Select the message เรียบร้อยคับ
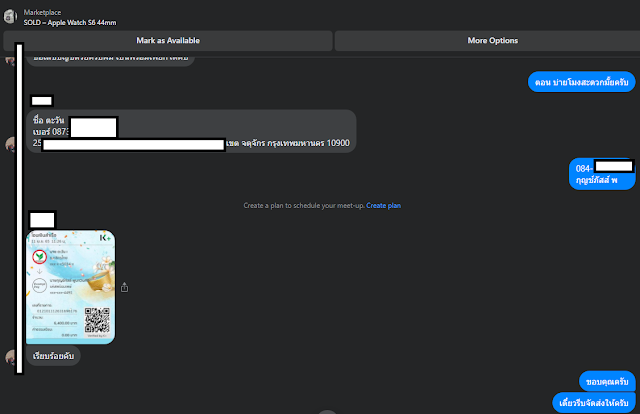The image size is (640, 414). coord(53,356)
